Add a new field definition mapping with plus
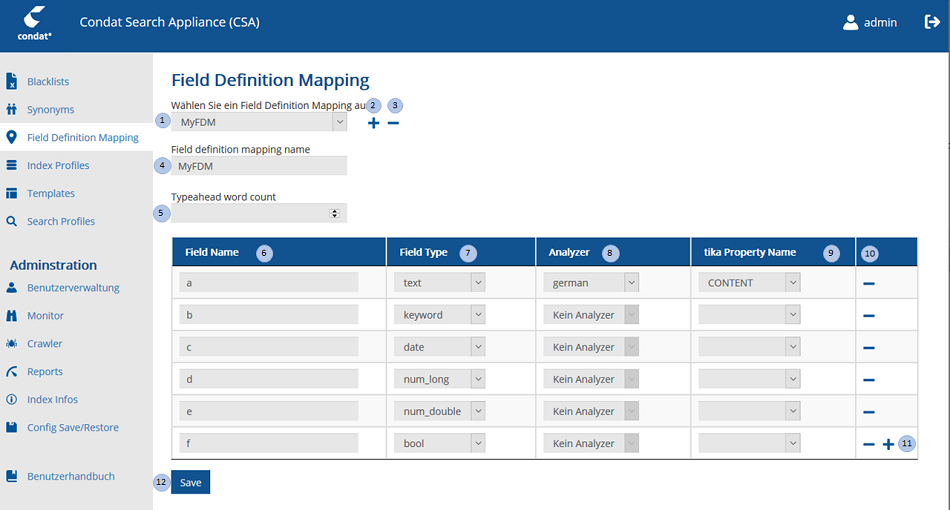950x510 pixels. (x=374, y=123)
